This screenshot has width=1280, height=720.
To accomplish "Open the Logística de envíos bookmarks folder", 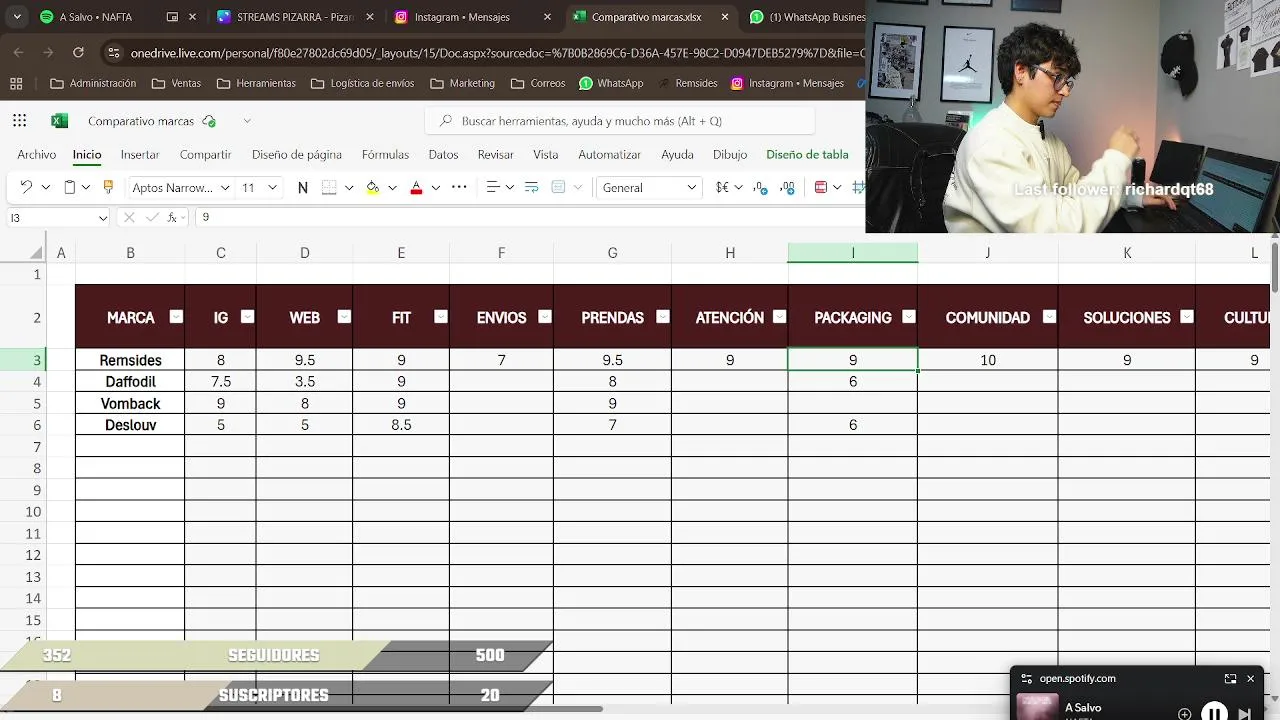I will 362,83.
